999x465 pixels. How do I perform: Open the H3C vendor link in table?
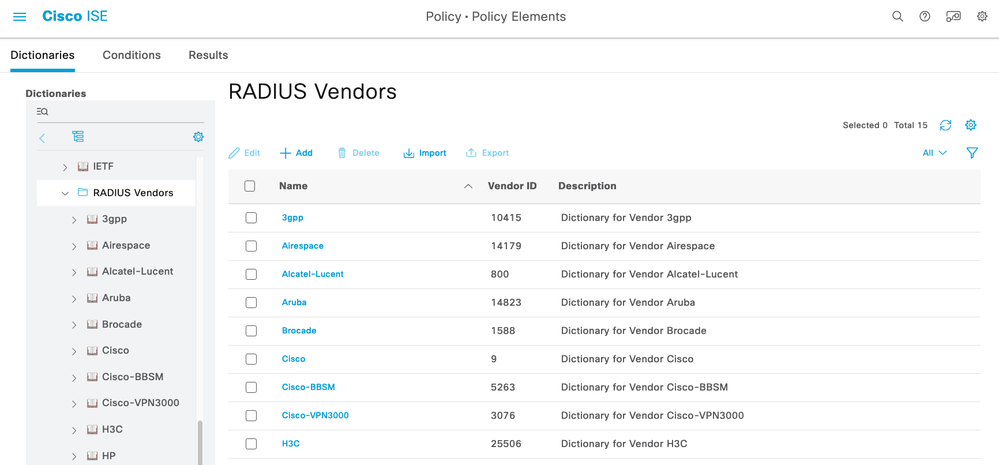click(291, 443)
